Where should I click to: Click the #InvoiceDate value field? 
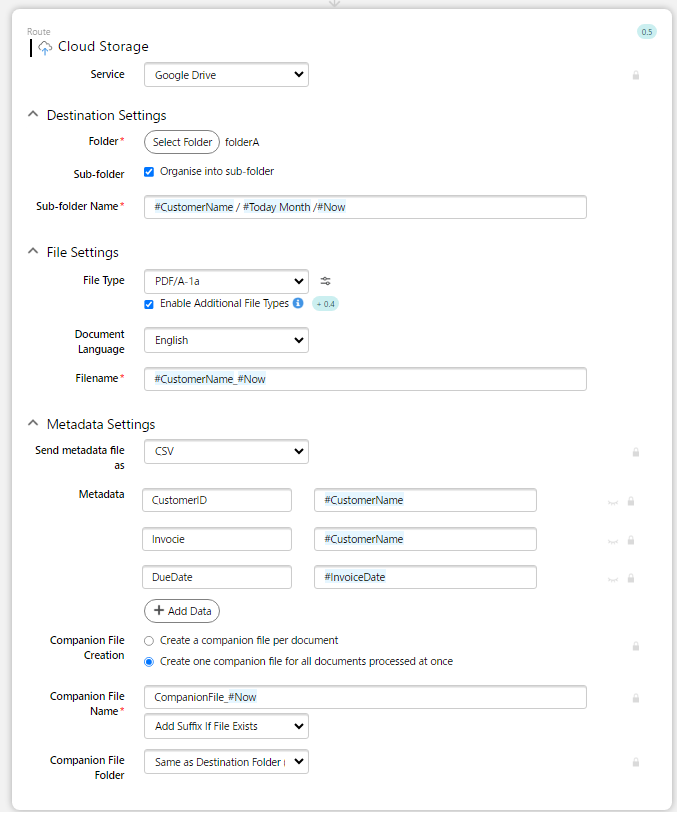425,577
